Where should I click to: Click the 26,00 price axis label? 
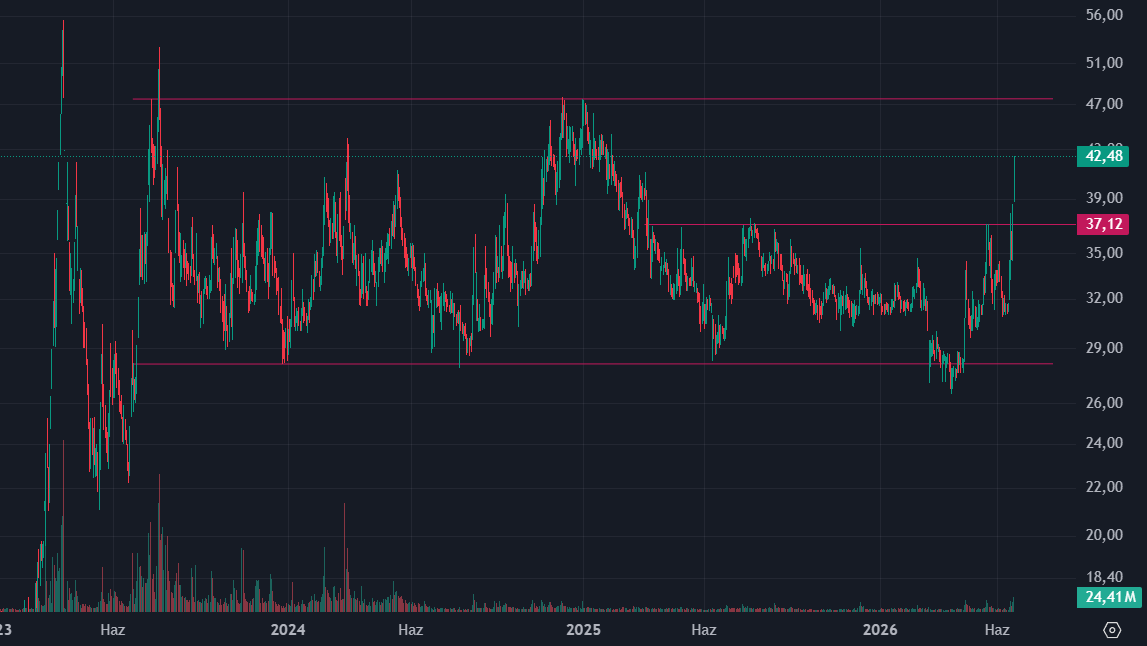tap(1104, 402)
